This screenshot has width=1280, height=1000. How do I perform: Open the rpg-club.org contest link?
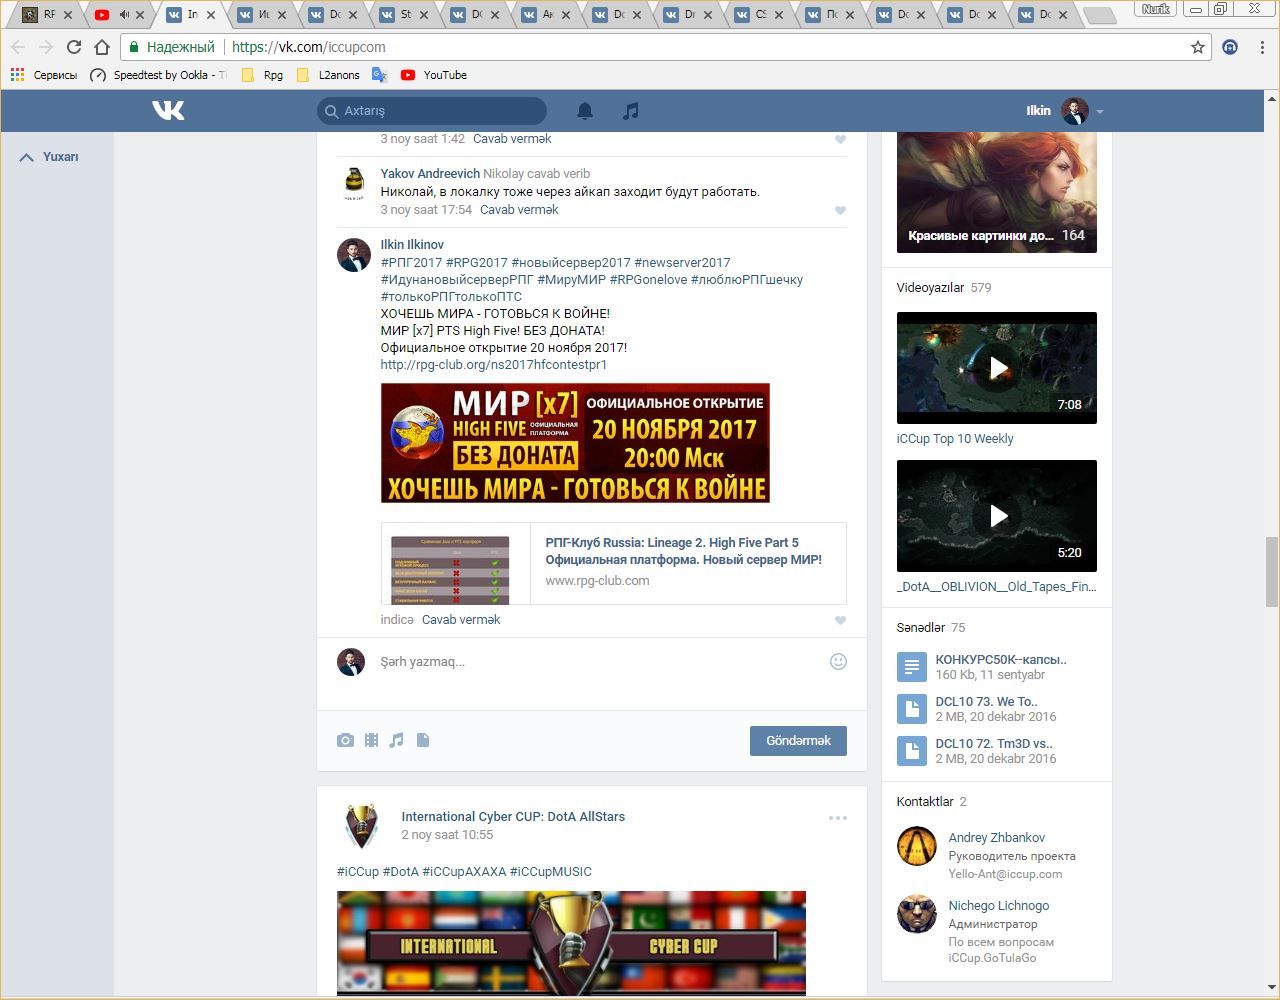pos(493,365)
